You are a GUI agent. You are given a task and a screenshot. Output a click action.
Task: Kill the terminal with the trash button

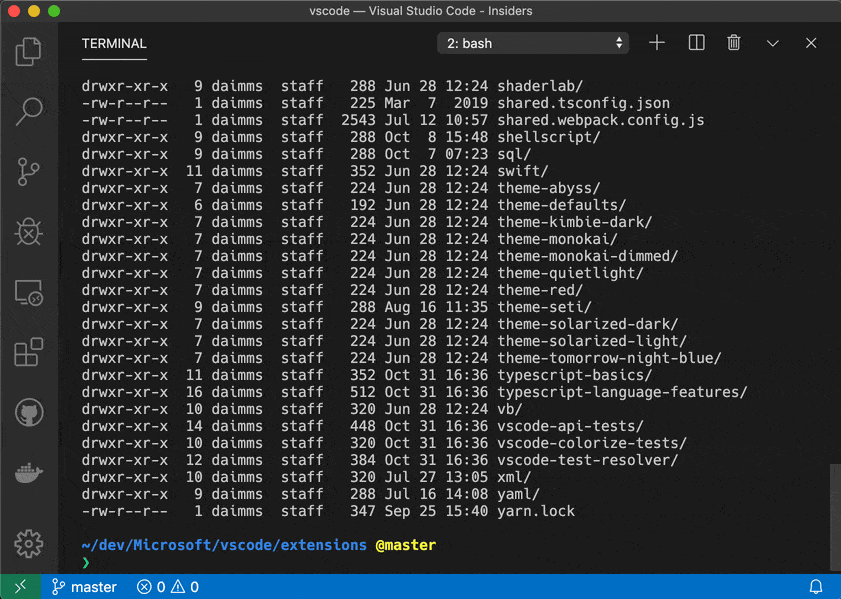tap(734, 43)
